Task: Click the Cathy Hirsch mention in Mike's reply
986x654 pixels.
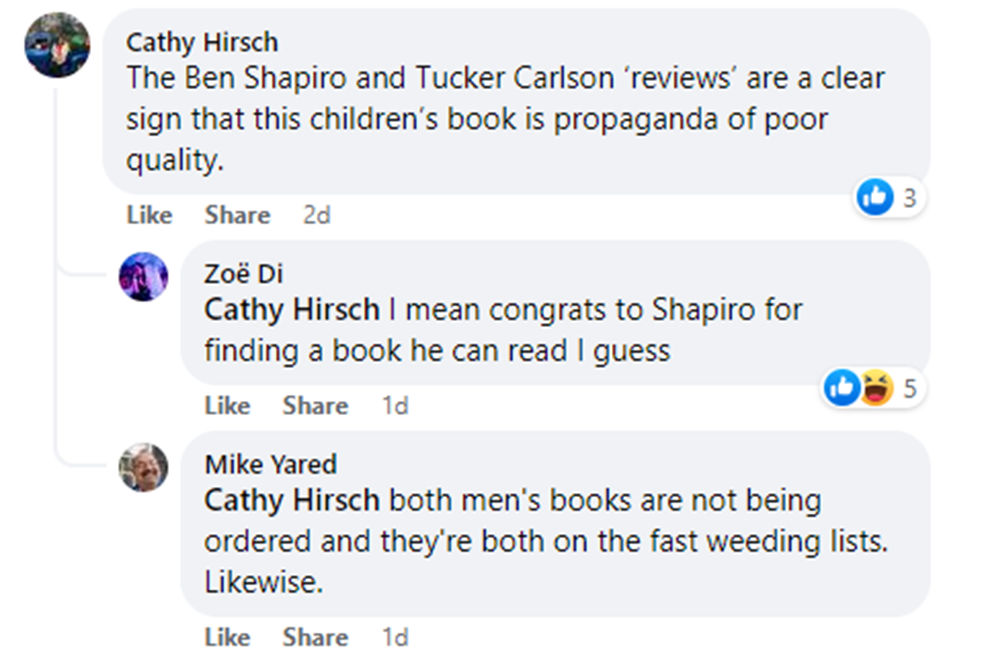Action: (x=291, y=499)
